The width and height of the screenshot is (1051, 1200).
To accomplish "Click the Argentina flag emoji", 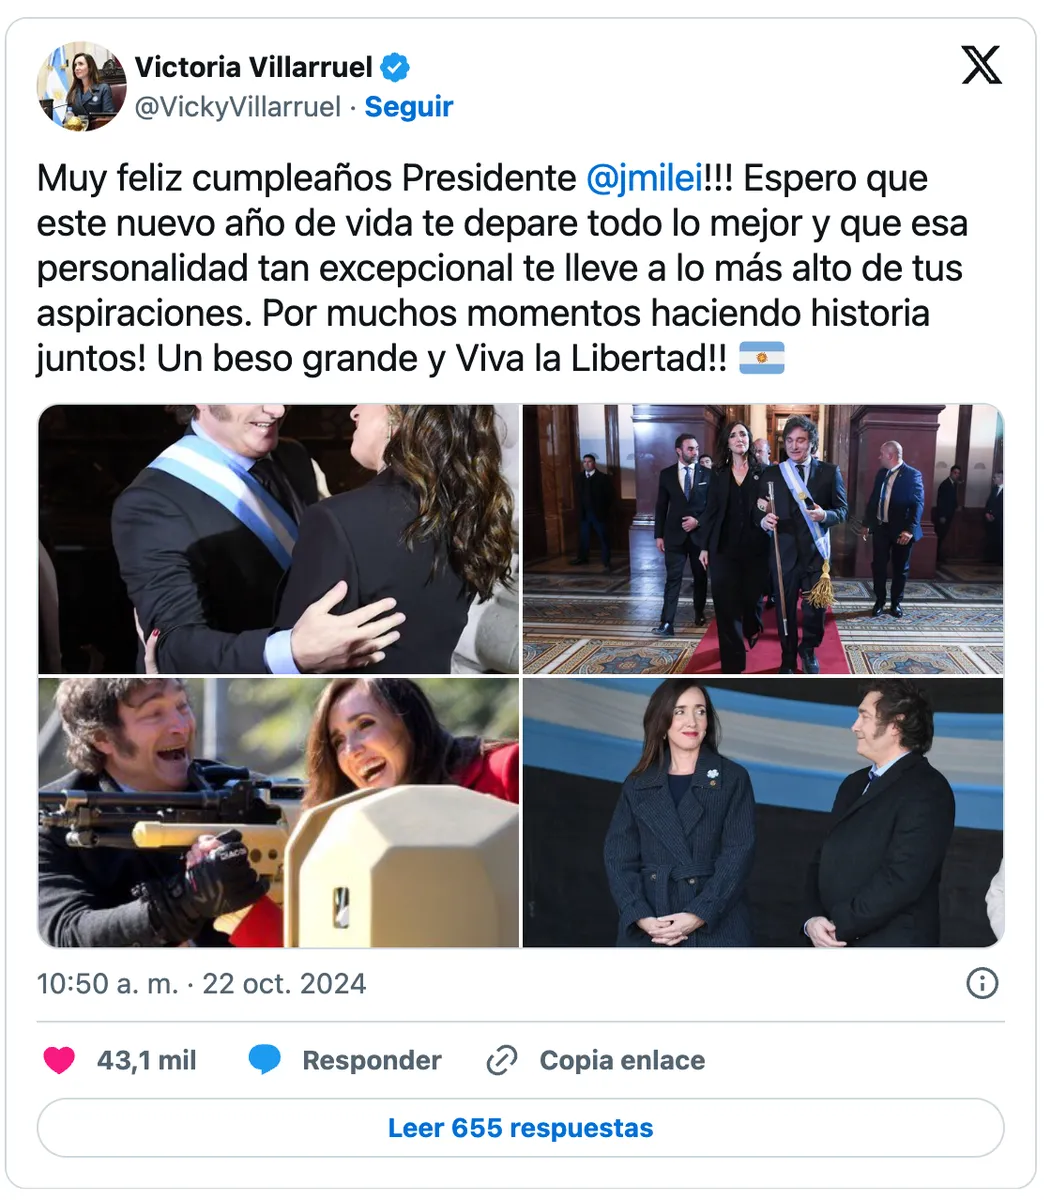I will [761, 358].
